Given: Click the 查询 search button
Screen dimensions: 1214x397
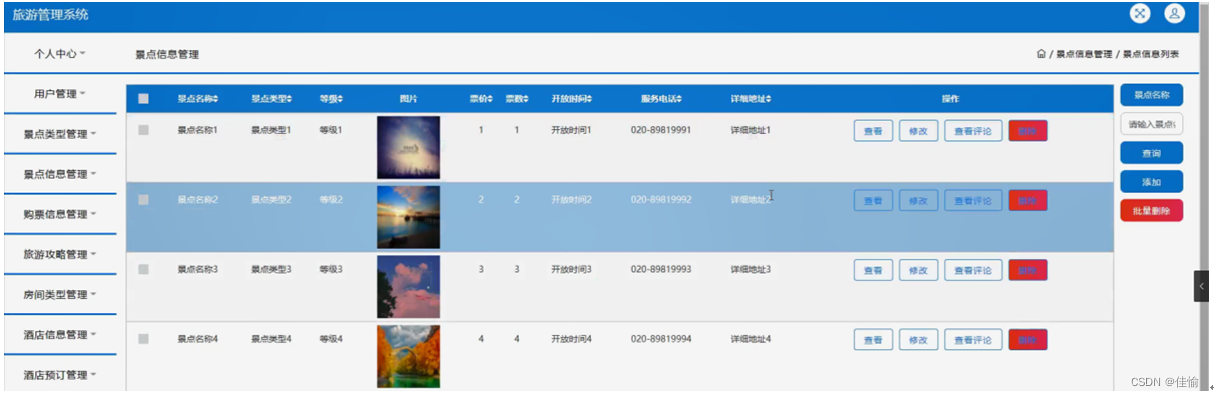Looking at the screenshot, I should [1152, 153].
